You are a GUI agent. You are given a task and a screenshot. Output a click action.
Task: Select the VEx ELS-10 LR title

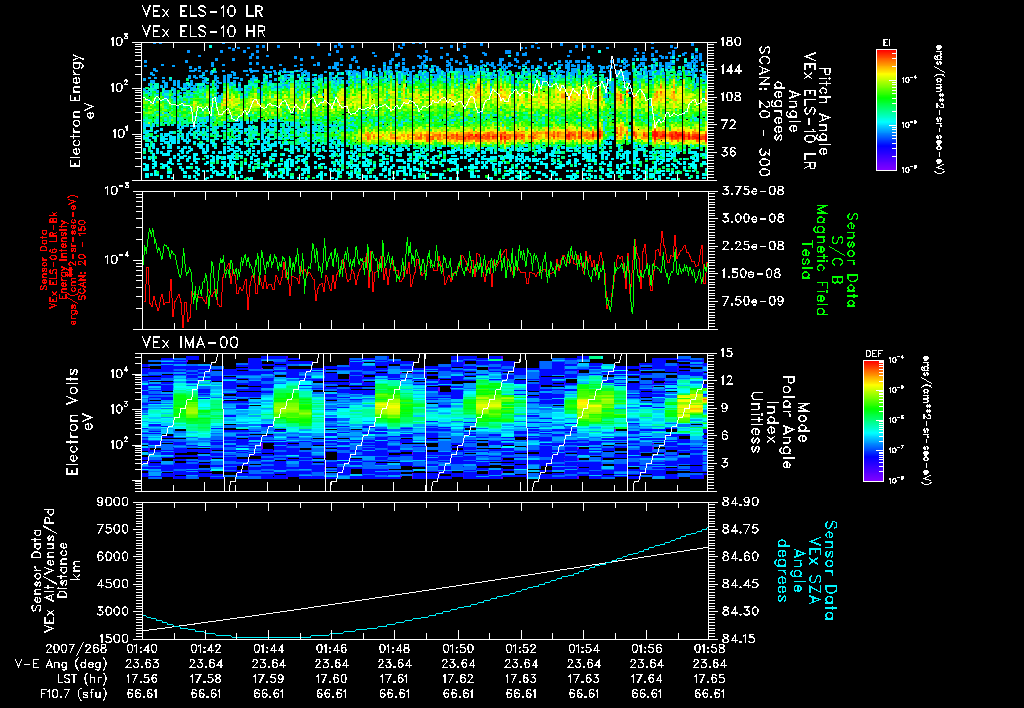tap(203, 12)
